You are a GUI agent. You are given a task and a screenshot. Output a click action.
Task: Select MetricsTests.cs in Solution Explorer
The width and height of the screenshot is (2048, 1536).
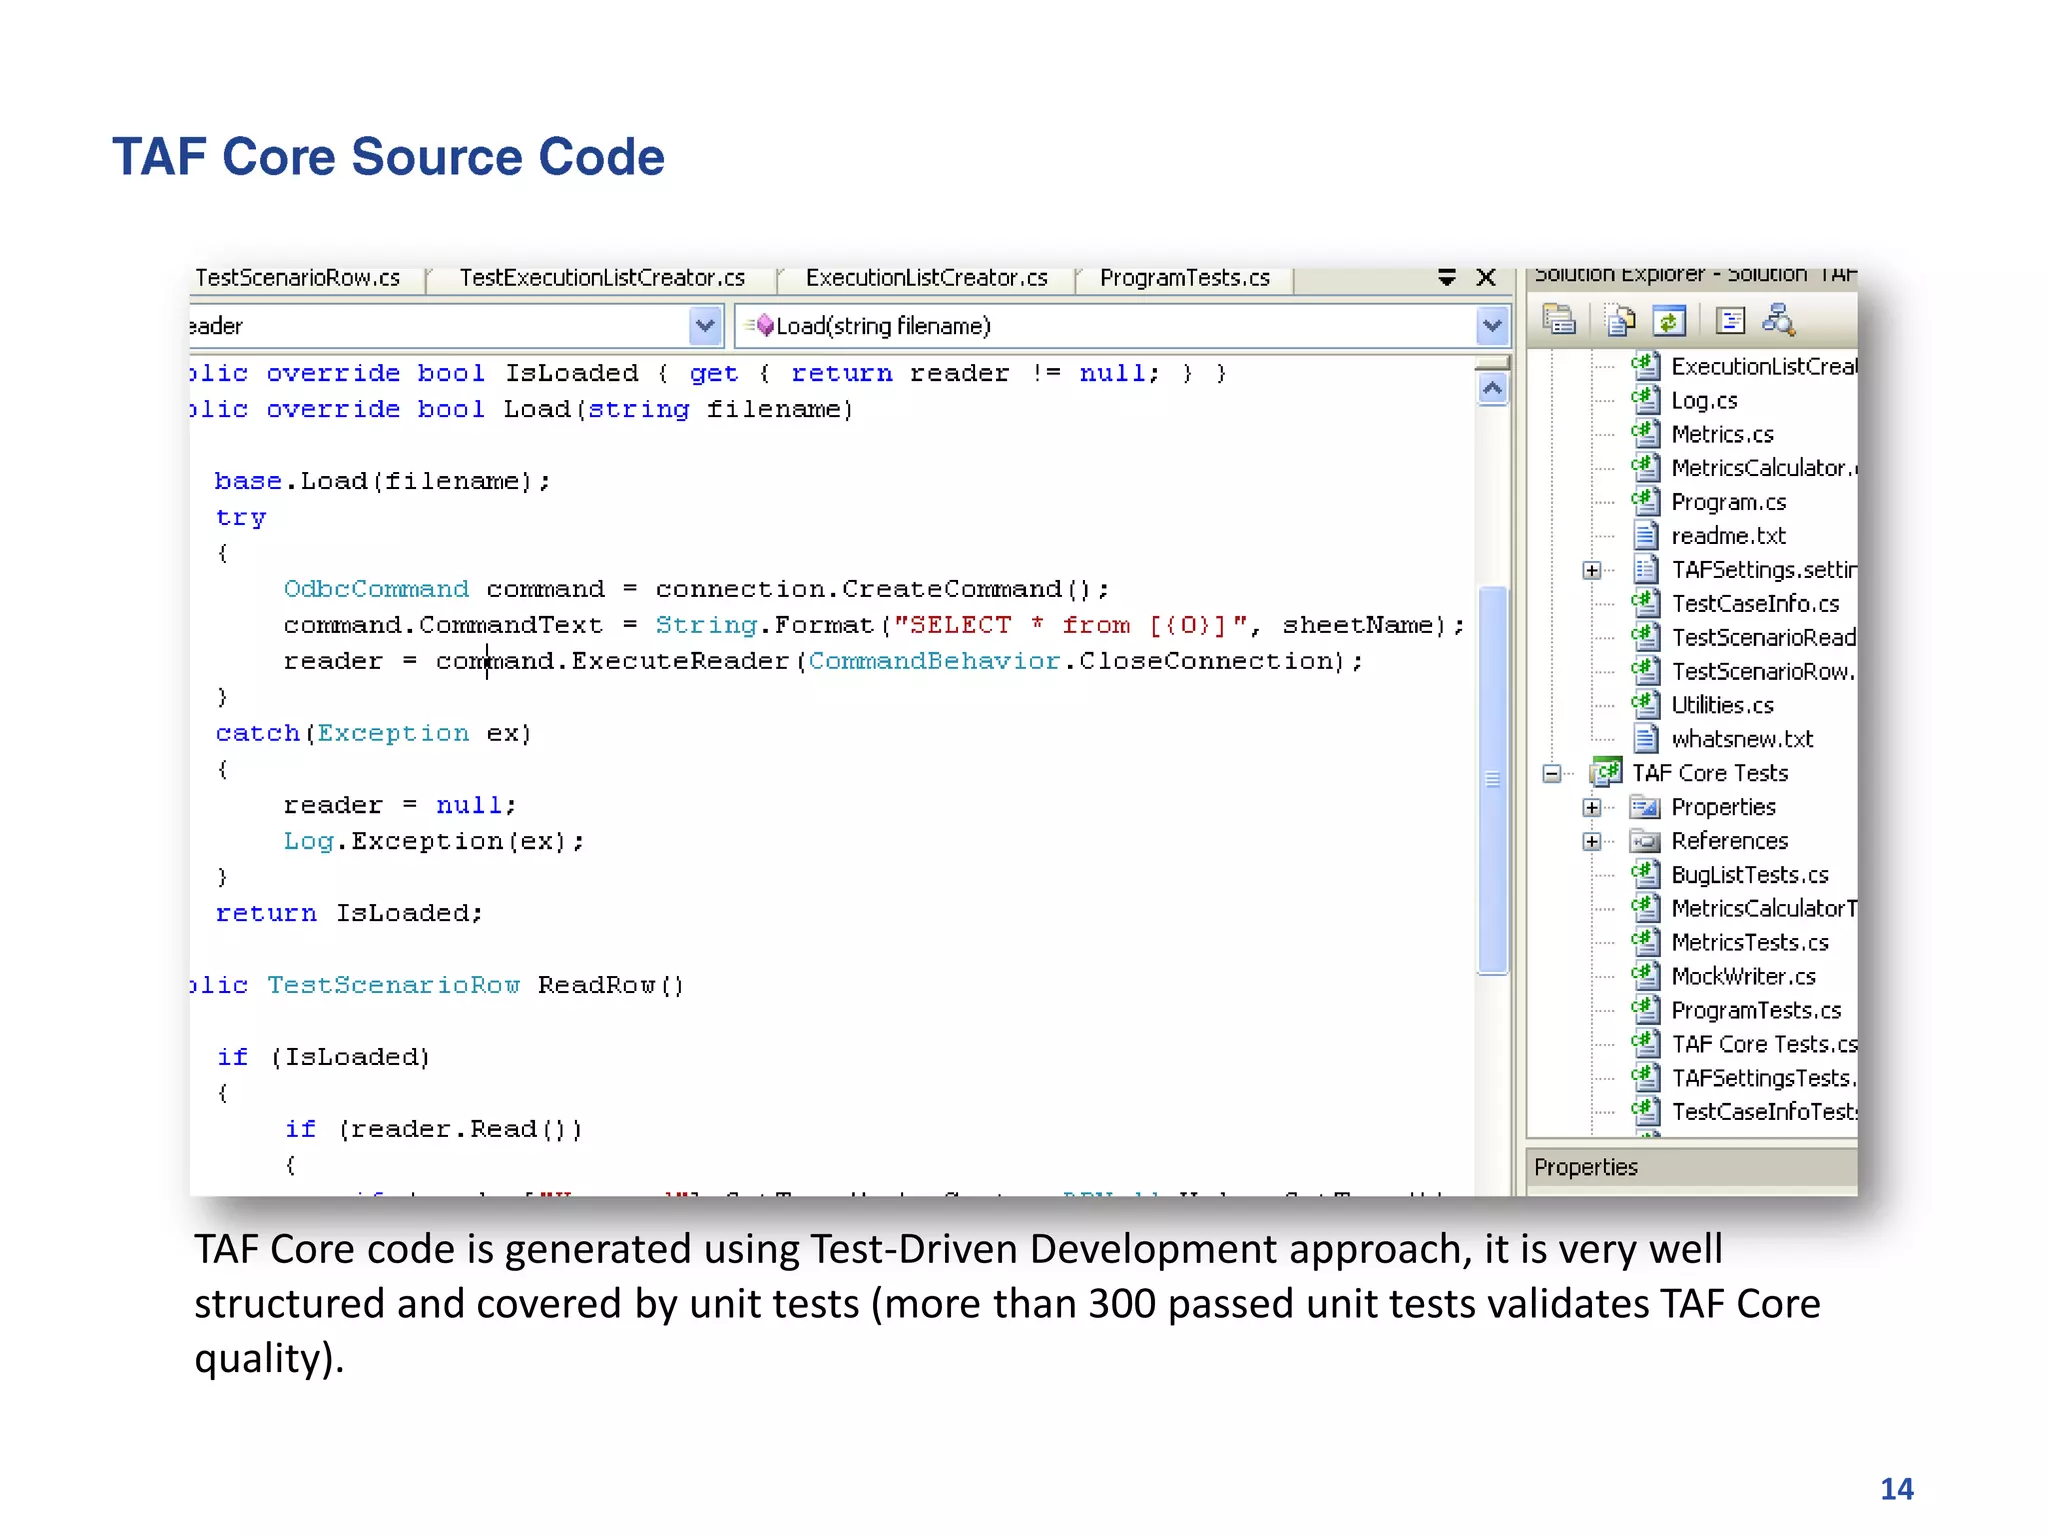pos(1750,942)
